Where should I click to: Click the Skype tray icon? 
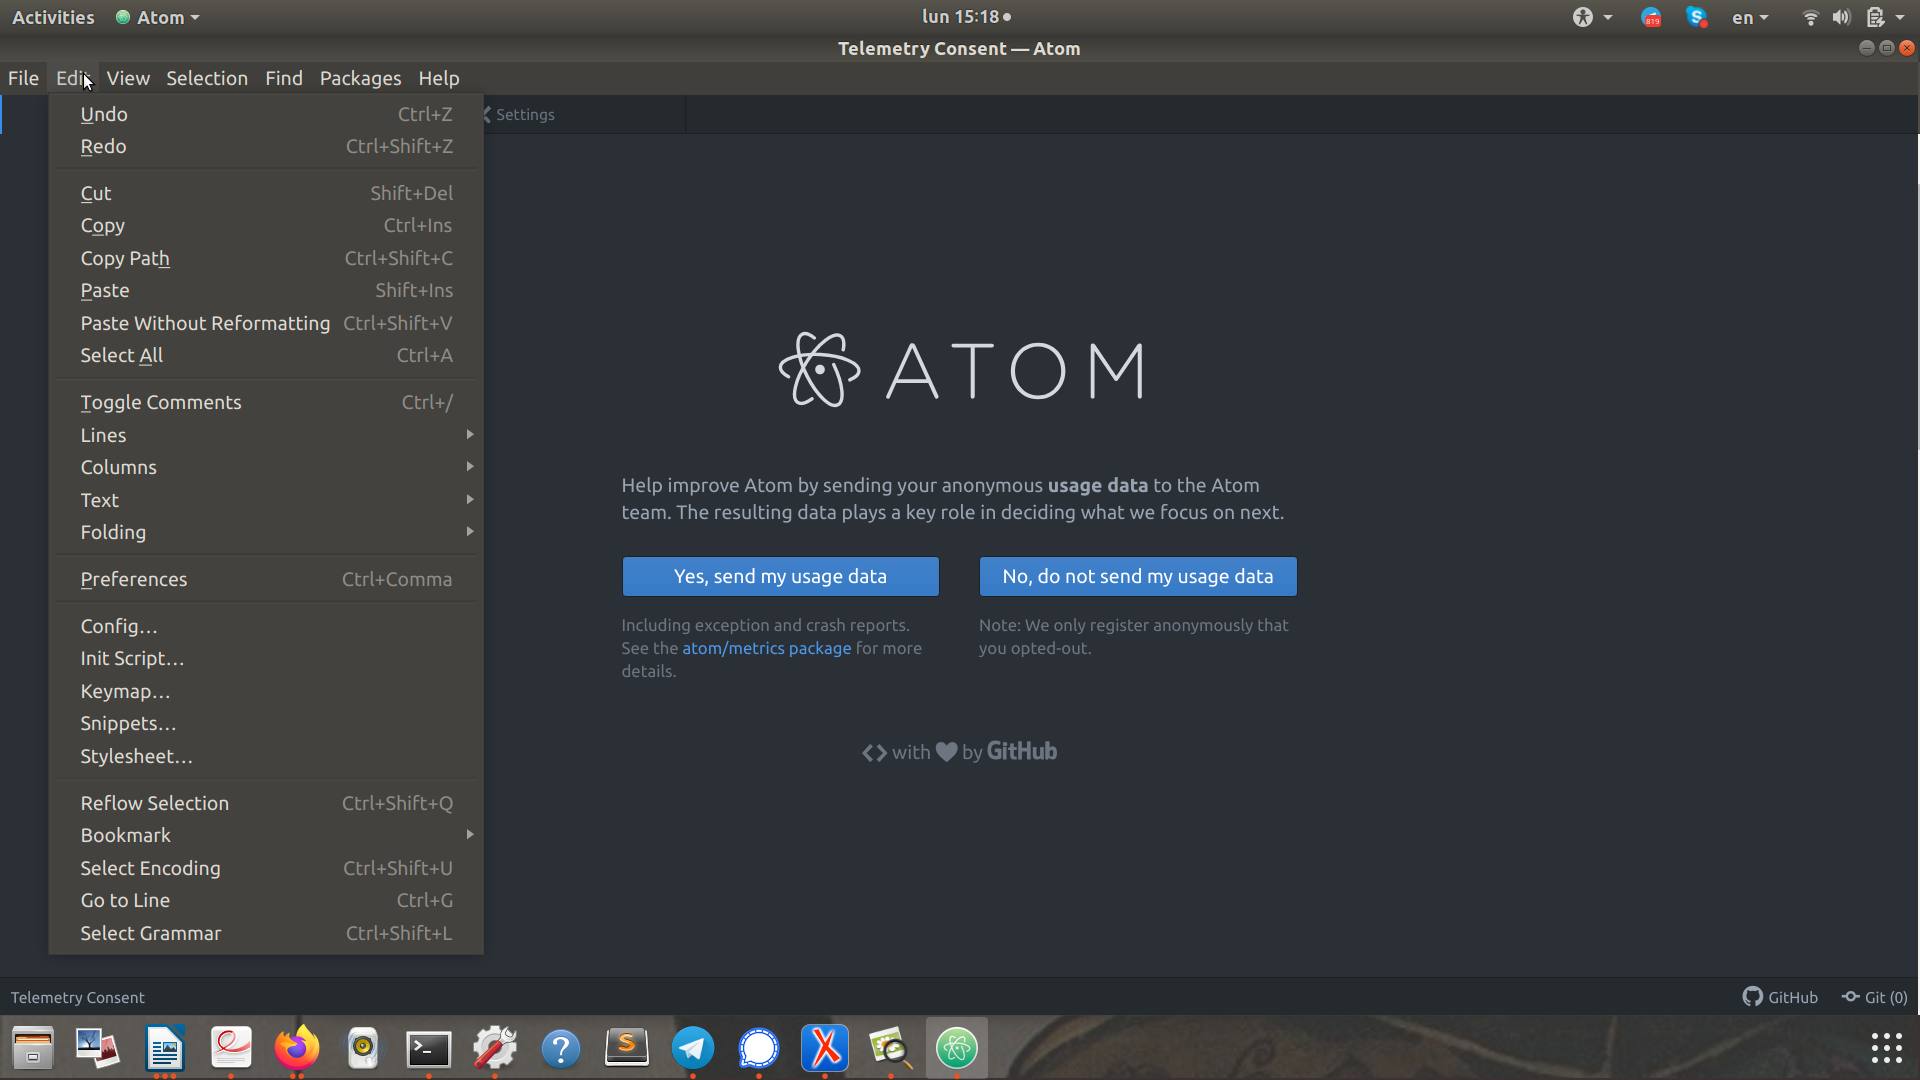pos(1696,17)
